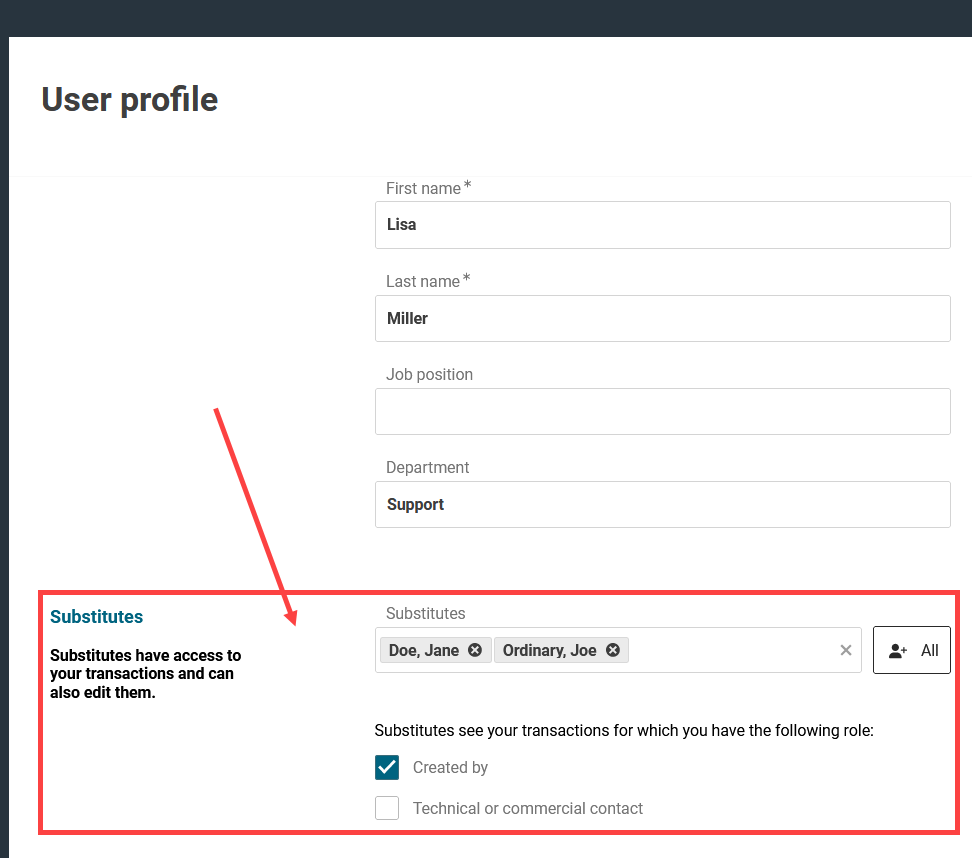The height and width of the screenshot is (858, 972).
Task: Focus the Last name field containing Miller
Action: (662, 318)
